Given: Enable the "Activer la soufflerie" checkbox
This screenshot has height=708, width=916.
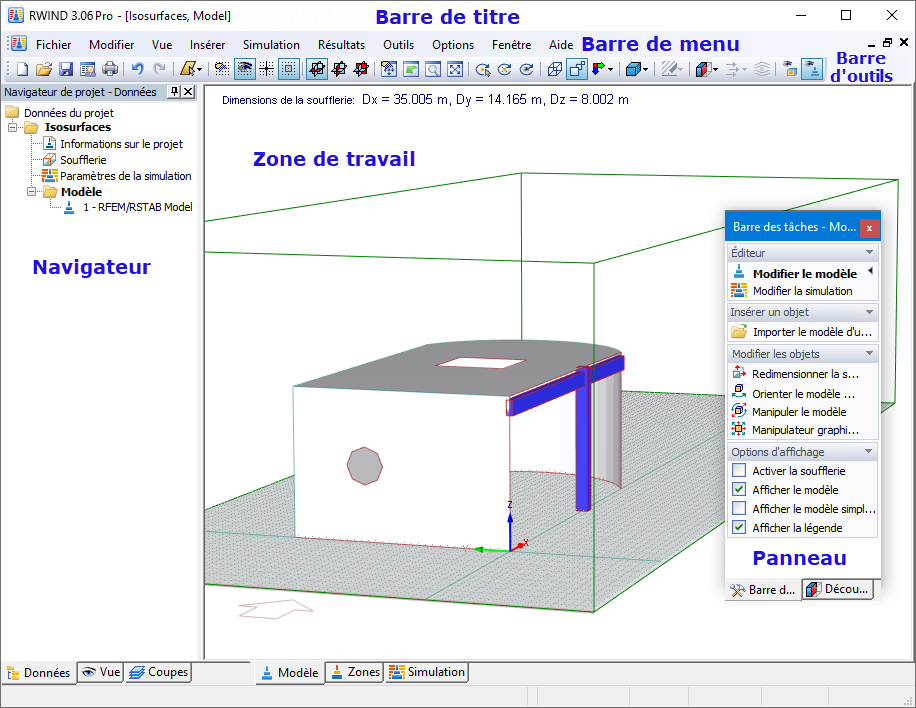Looking at the screenshot, I should pos(740,470).
